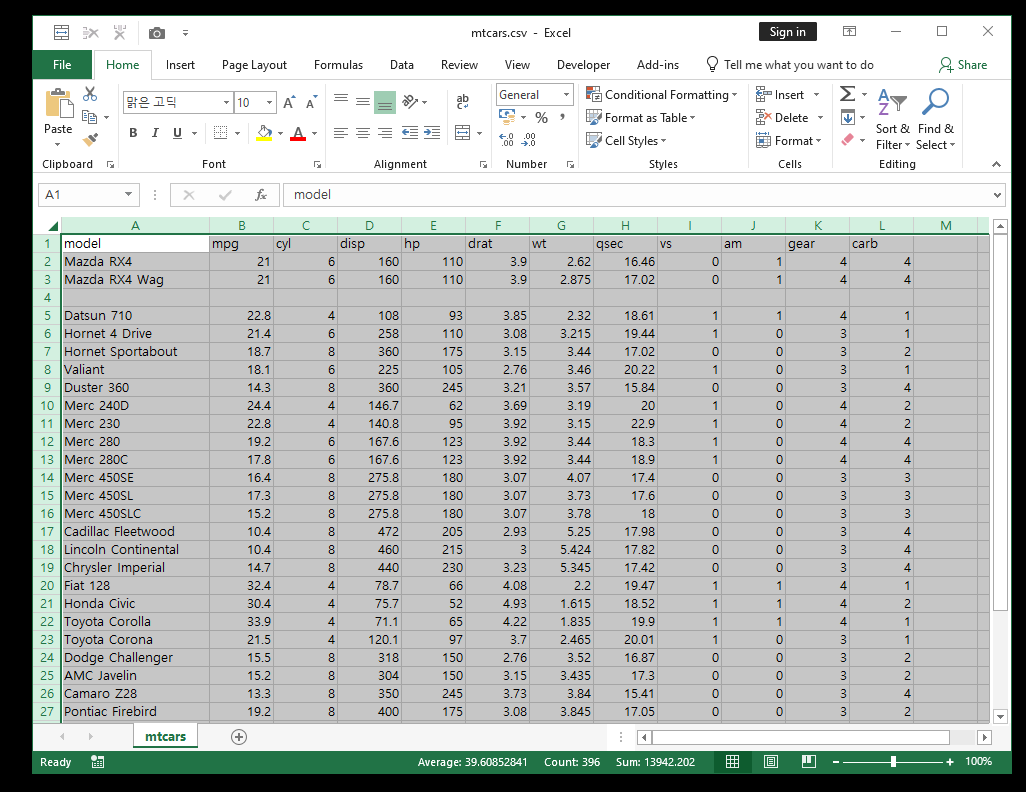
Task: Switch to the Data tab
Action: click(x=402, y=65)
